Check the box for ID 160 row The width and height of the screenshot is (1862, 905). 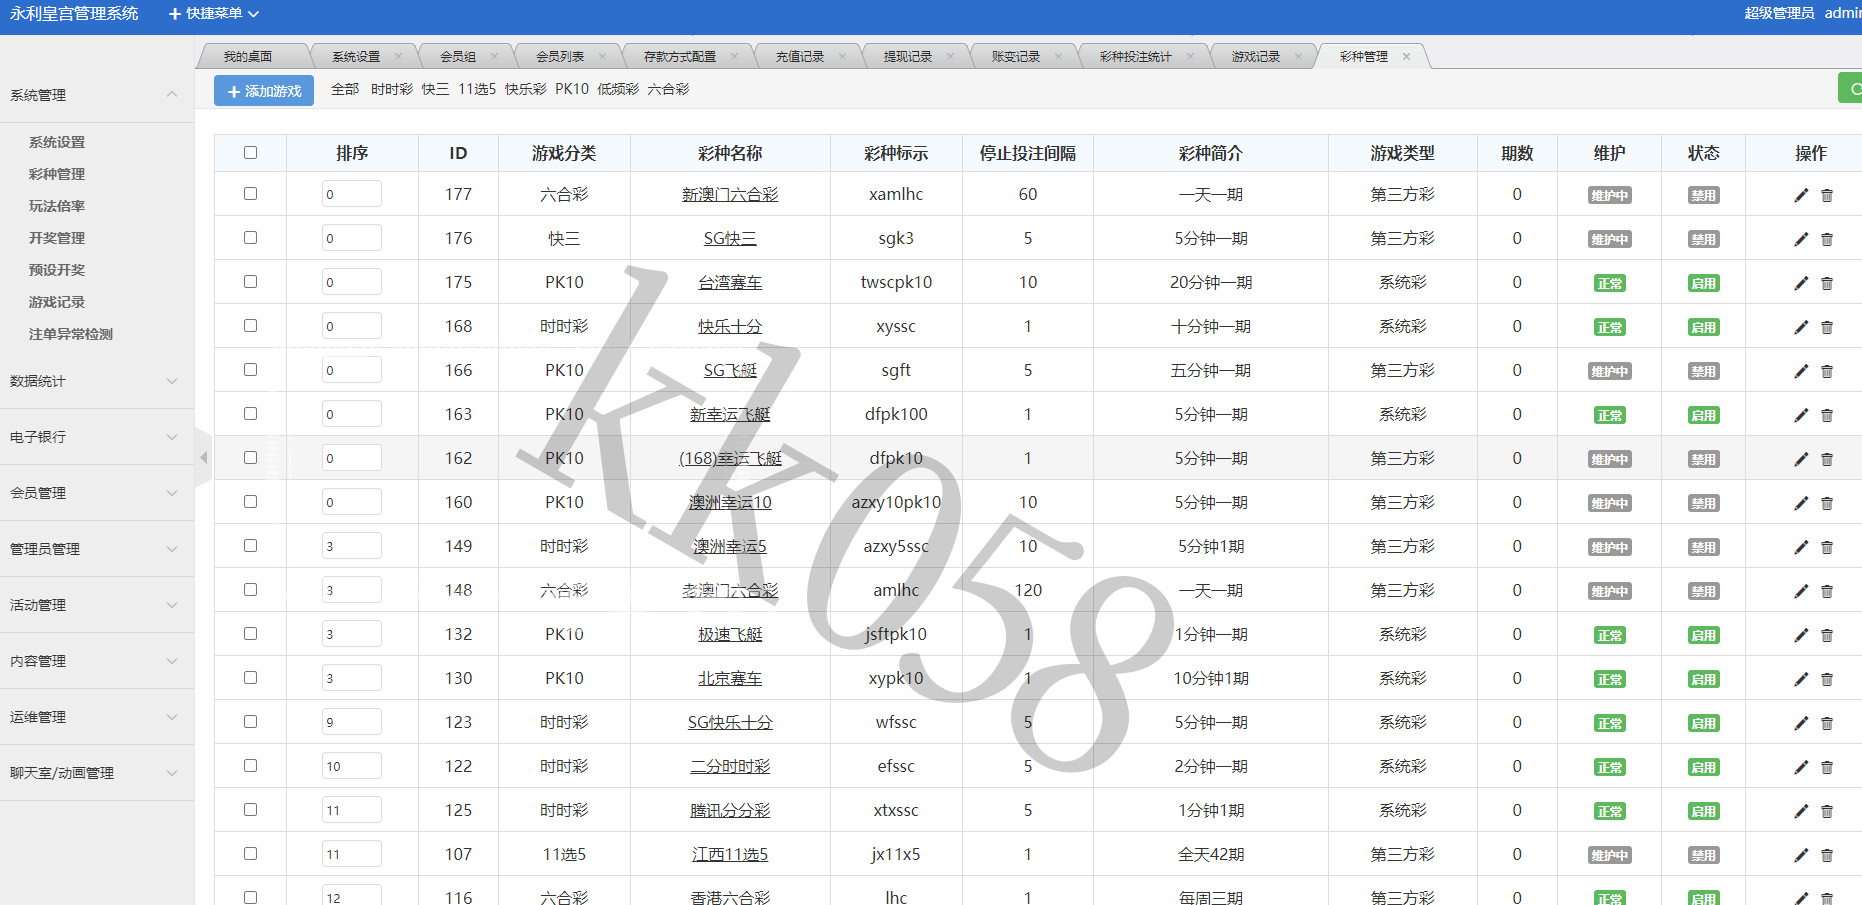pyautogui.click(x=250, y=502)
